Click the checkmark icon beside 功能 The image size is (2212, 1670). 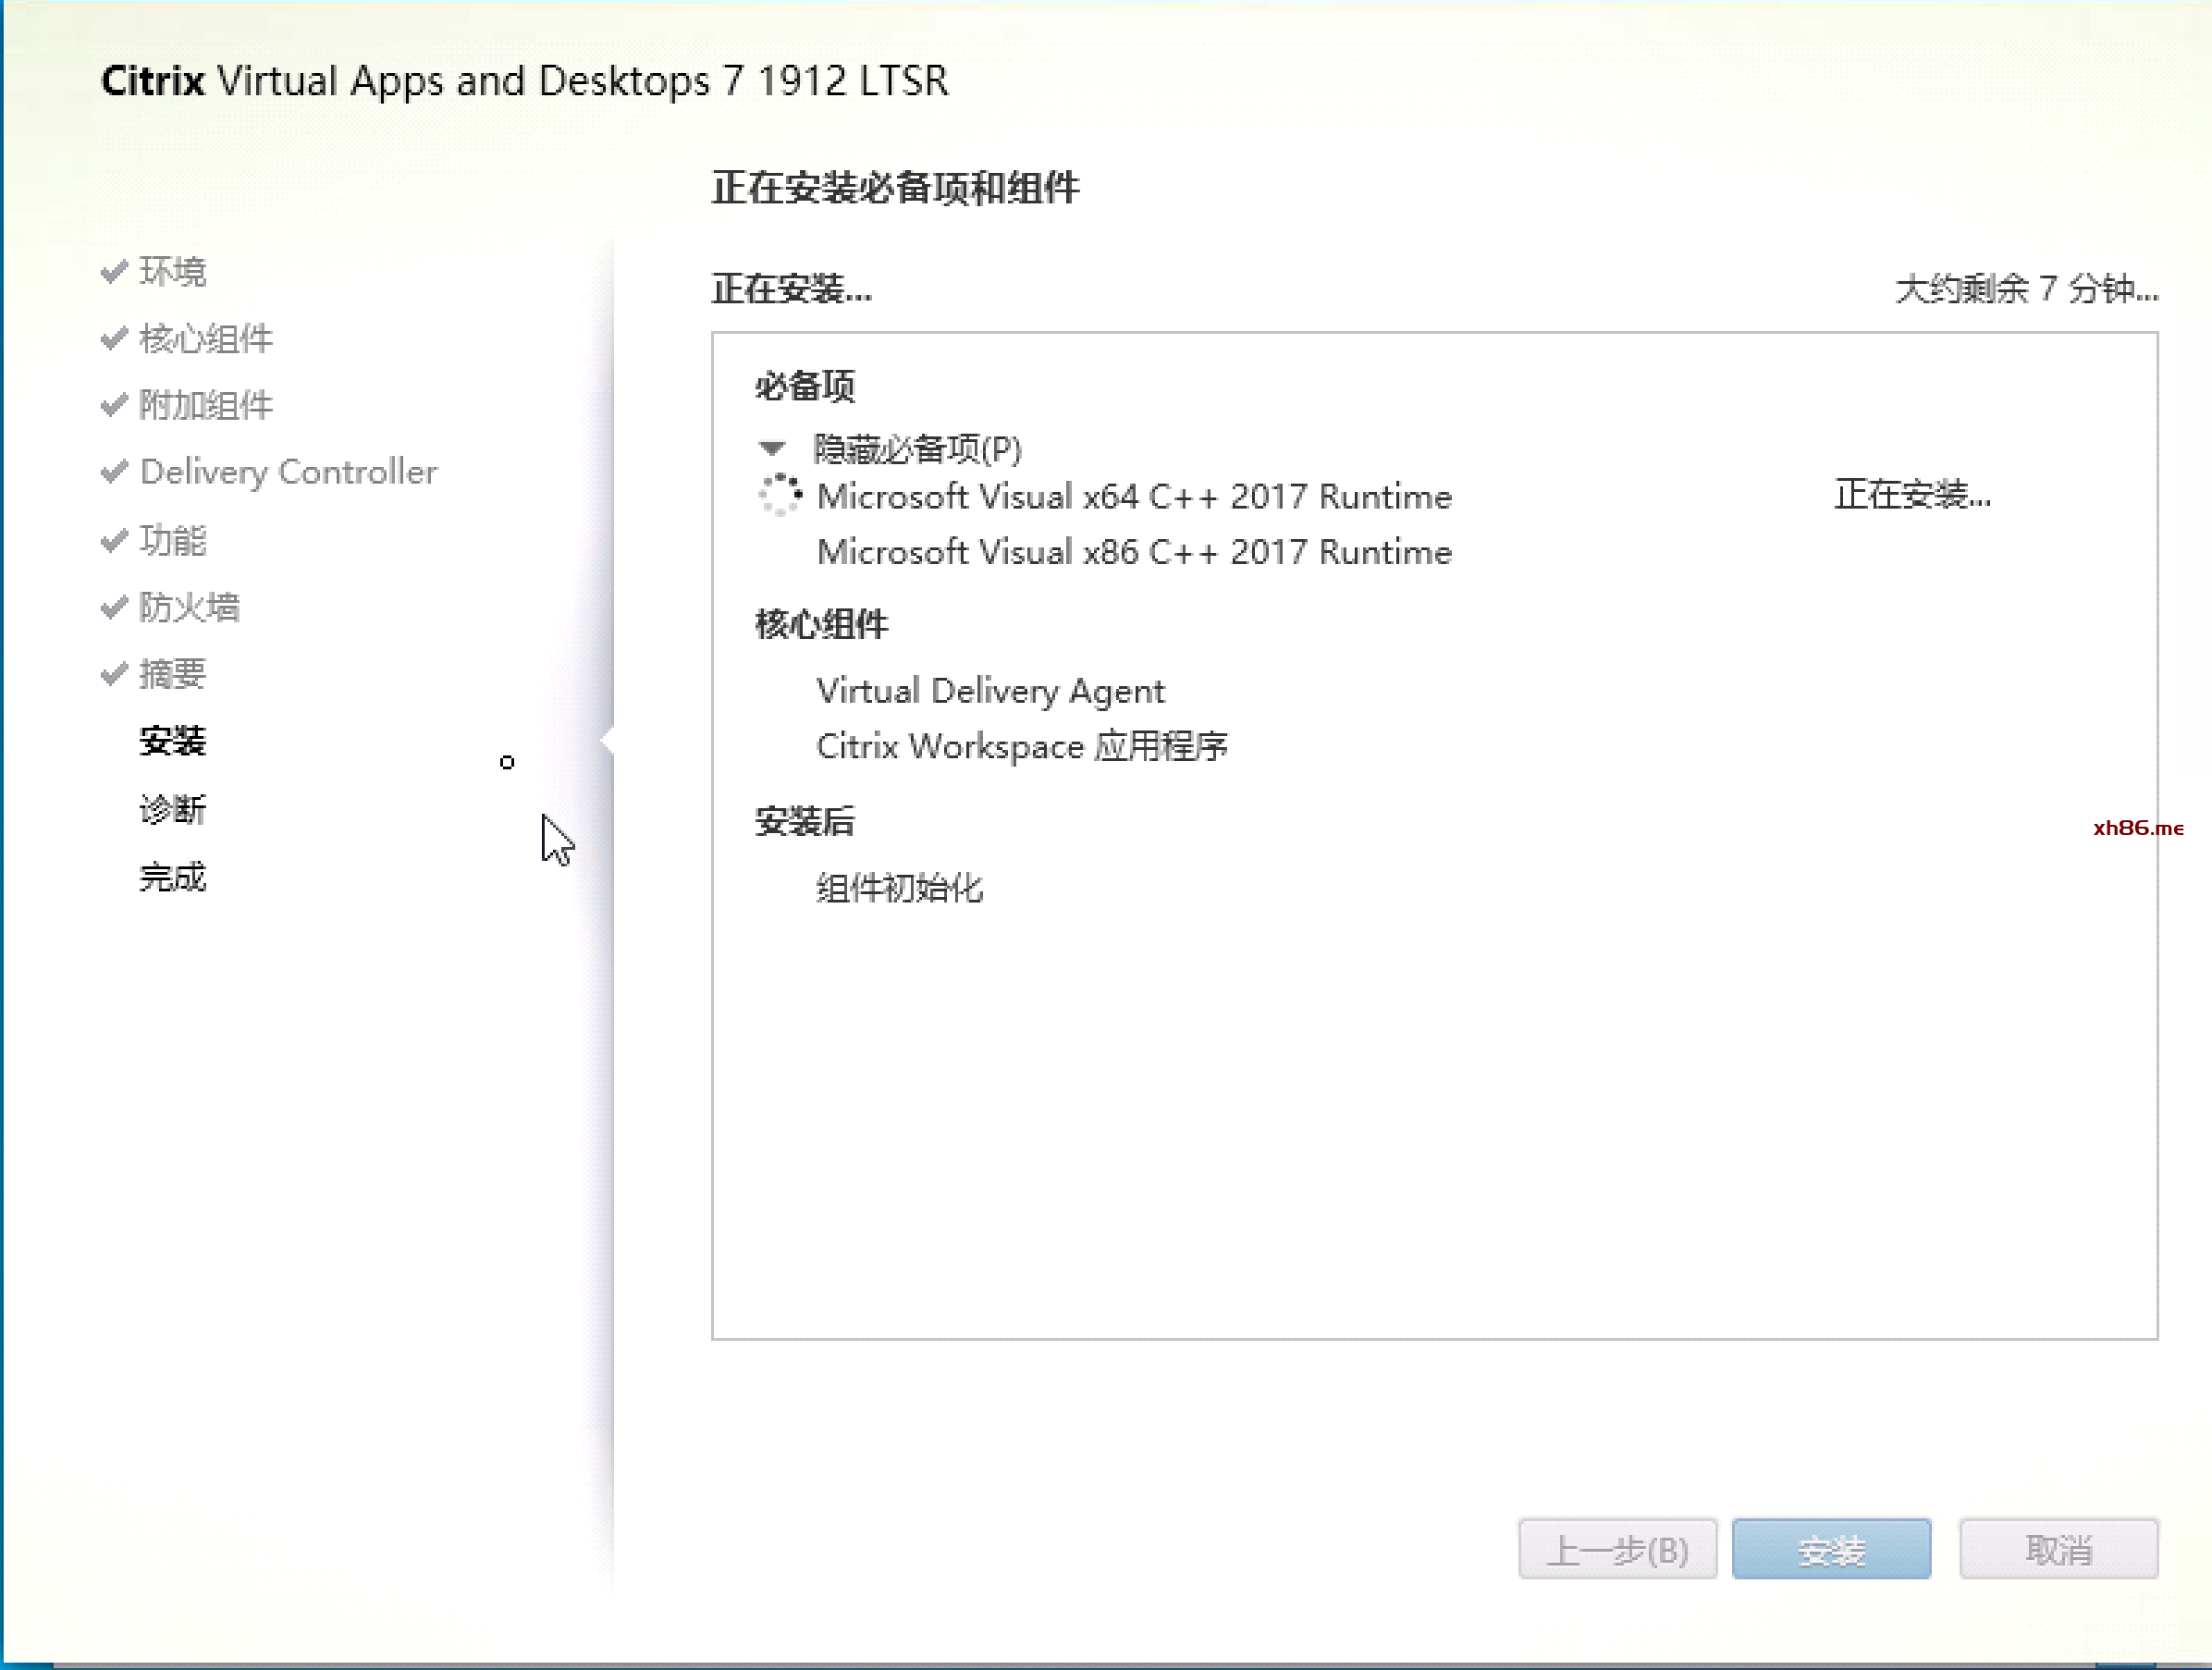tap(114, 540)
